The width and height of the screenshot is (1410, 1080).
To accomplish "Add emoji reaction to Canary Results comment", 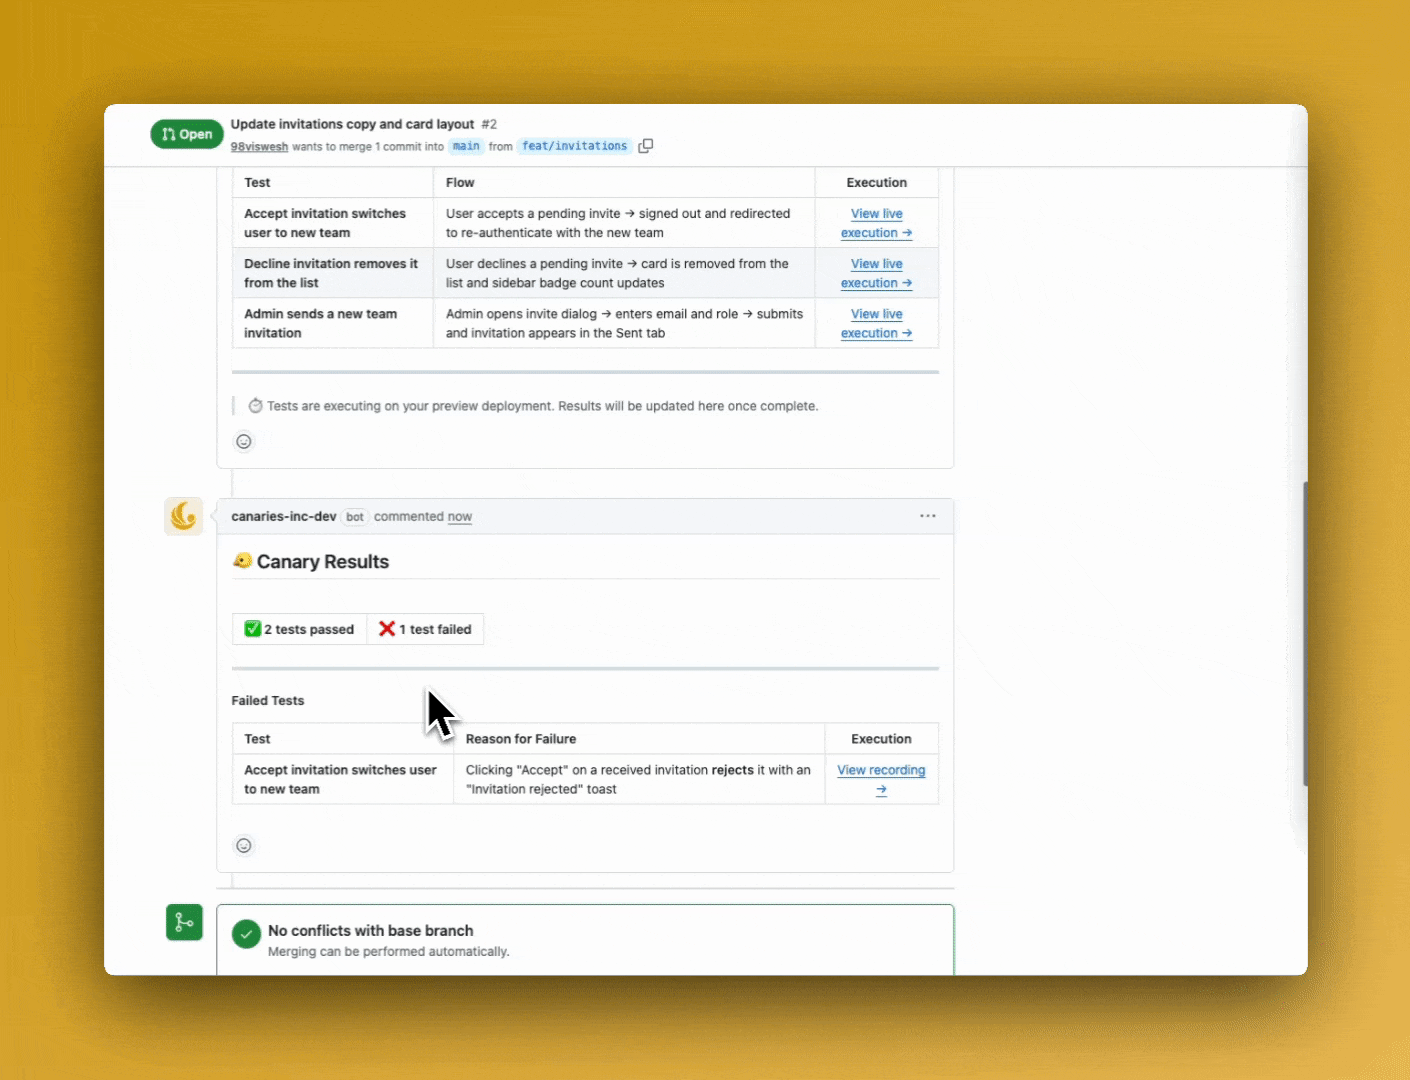I will tap(244, 846).
